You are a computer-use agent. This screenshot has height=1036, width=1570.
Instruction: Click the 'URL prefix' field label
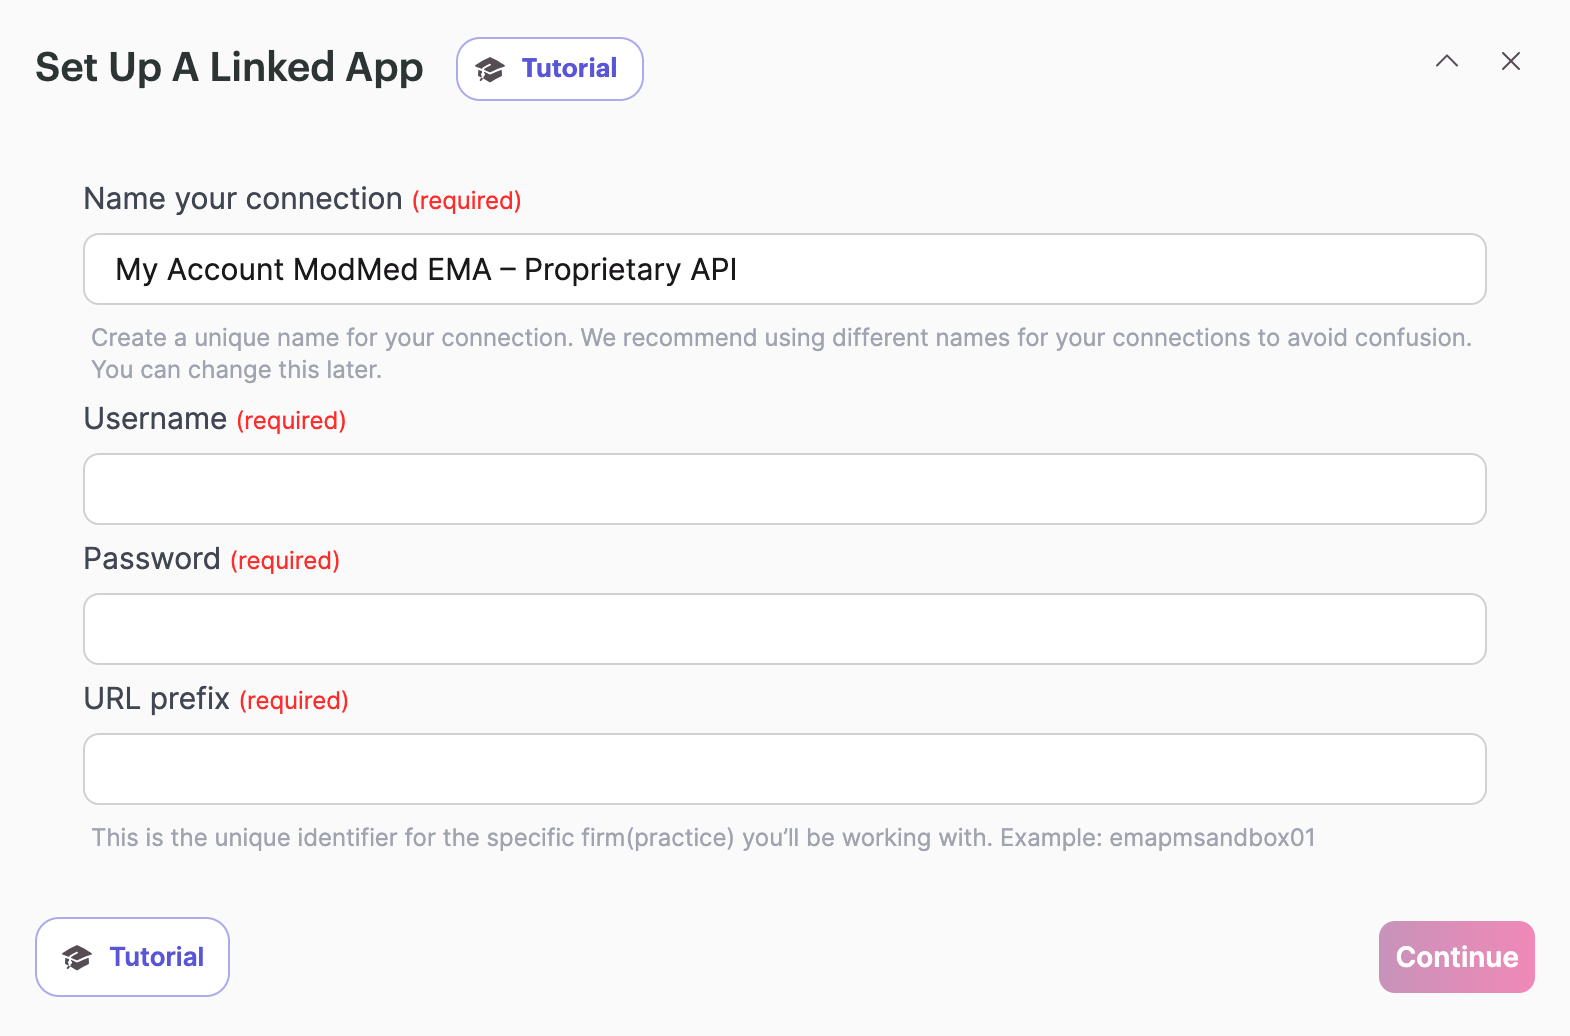pos(157,698)
